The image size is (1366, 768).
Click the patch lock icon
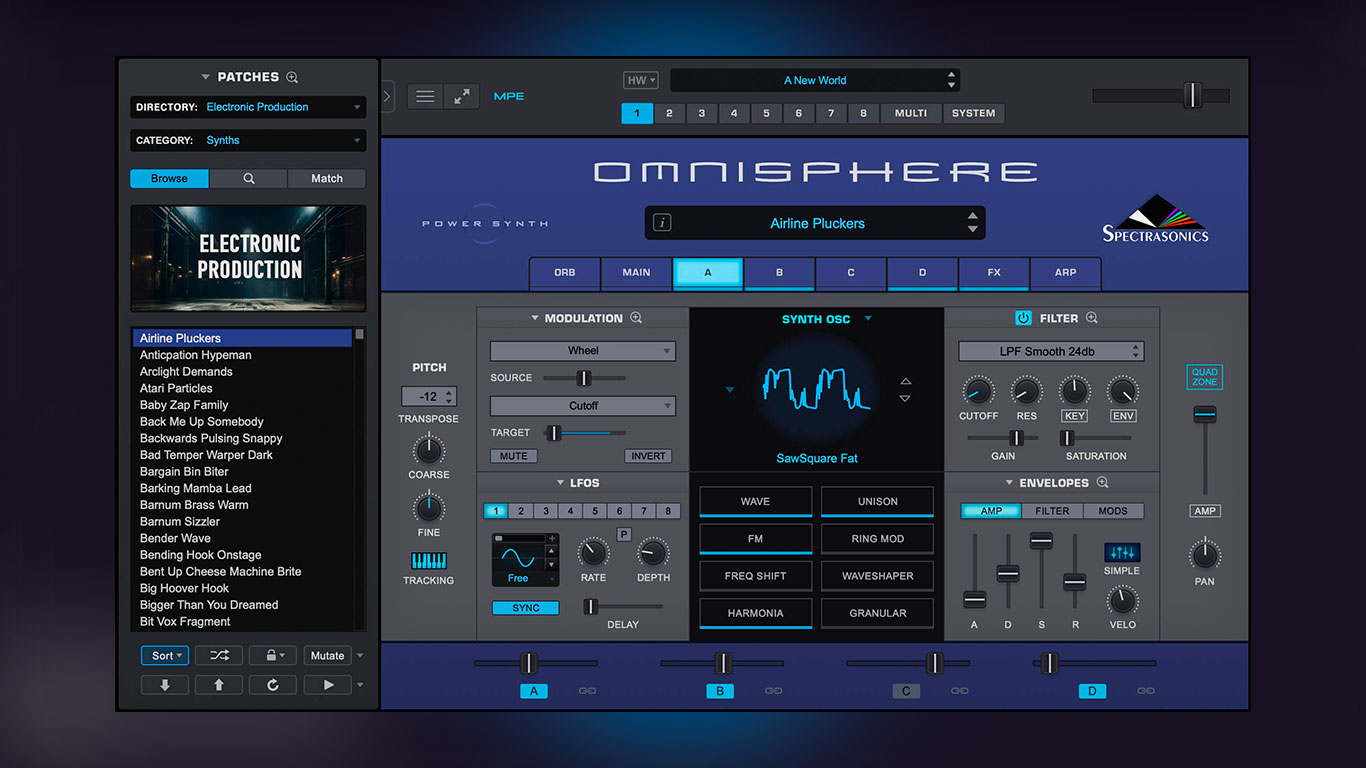click(x=272, y=656)
